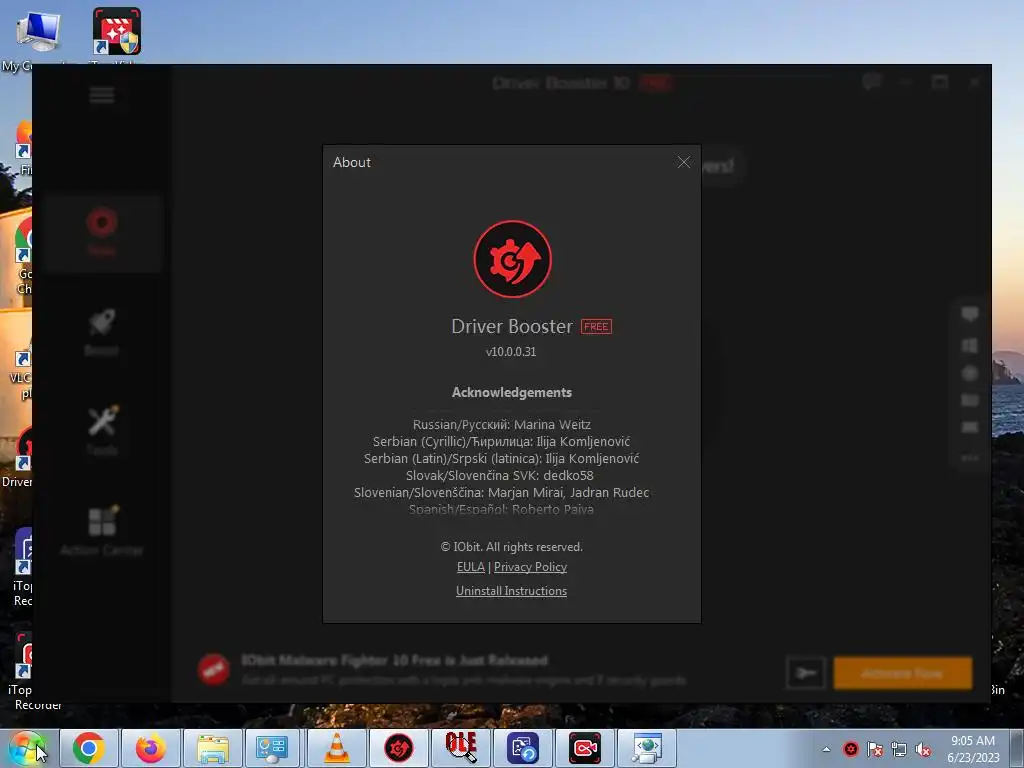Click the key icon button beside Activate Now
Image resolution: width=1024 pixels, height=768 pixels.
(806, 673)
